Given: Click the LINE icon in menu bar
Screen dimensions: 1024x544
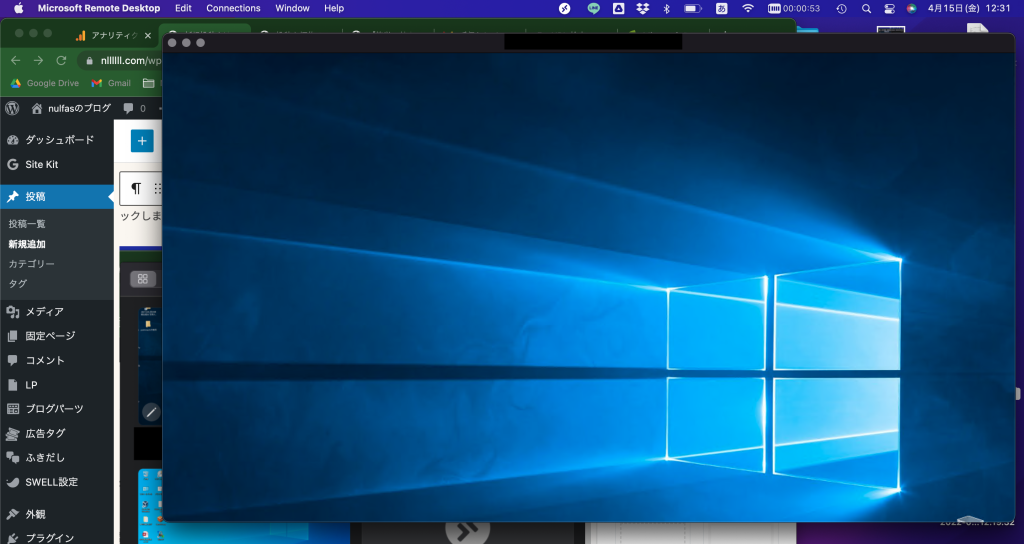Looking at the screenshot, I should point(593,8).
